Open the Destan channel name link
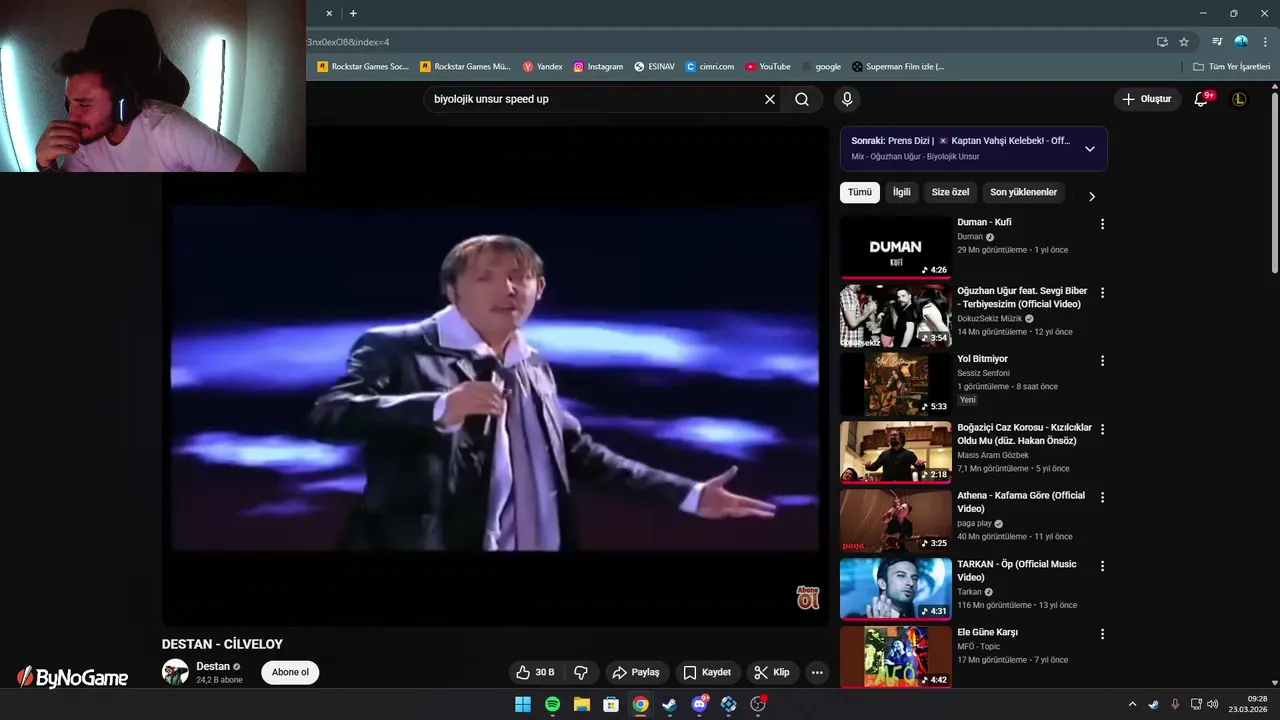Viewport: 1280px width, 720px height. [x=213, y=666]
